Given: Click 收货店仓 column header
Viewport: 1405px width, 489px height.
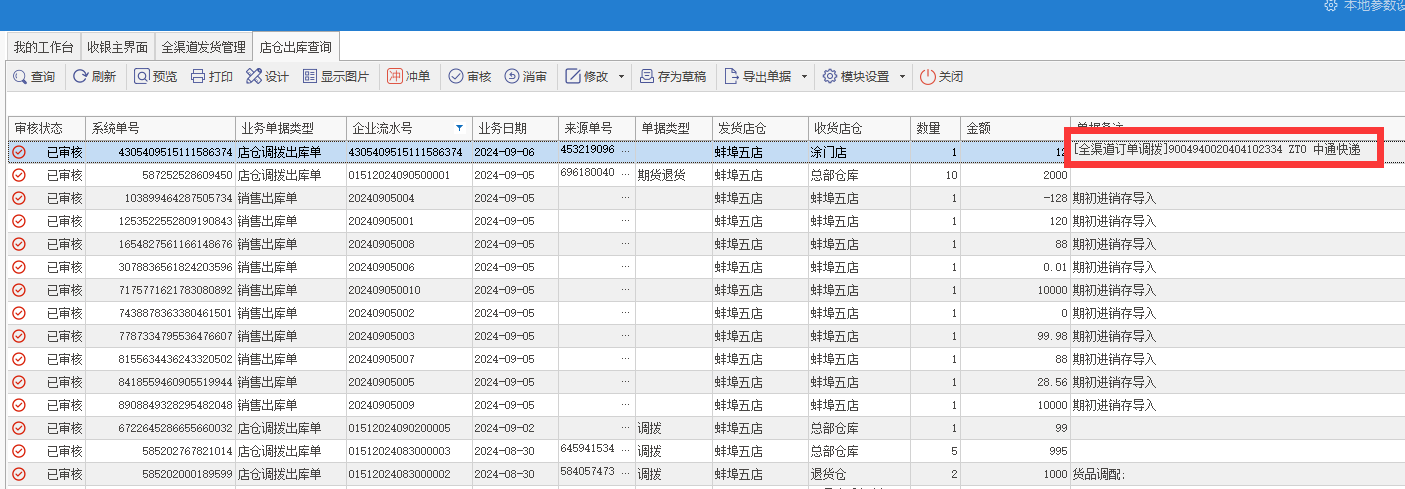Looking at the screenshot, I should pyautogui.click(x=859, y=129).
